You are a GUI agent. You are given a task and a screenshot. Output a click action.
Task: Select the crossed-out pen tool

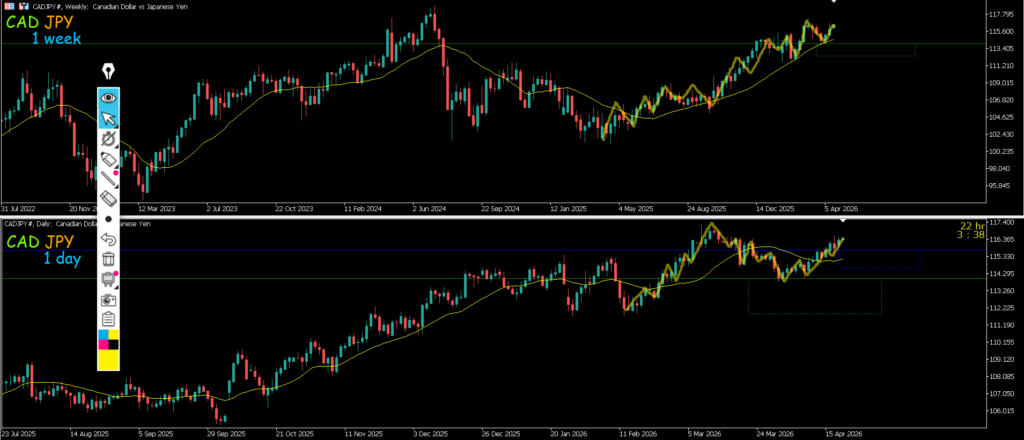click(109, 139)
